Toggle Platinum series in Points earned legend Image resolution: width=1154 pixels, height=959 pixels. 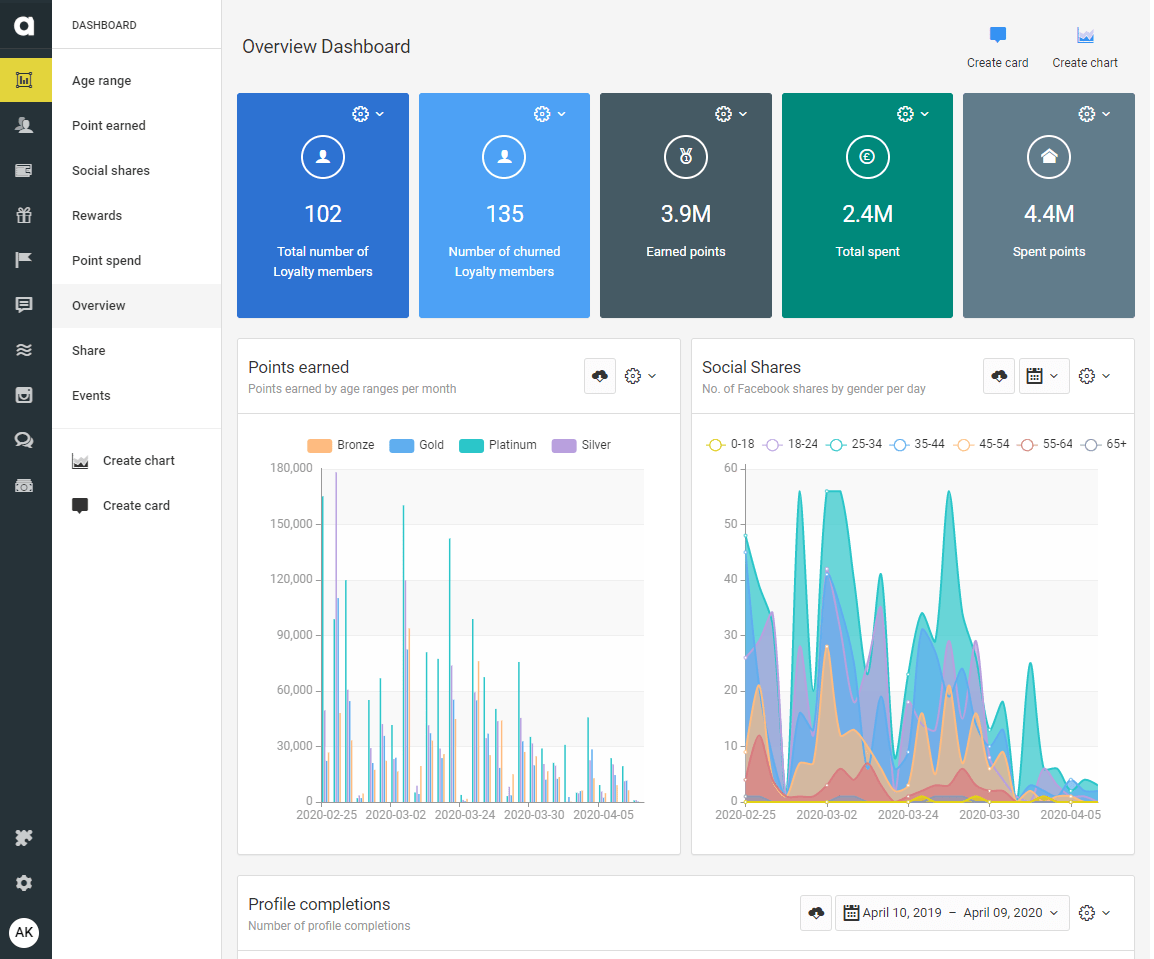(x=498, y=445)
